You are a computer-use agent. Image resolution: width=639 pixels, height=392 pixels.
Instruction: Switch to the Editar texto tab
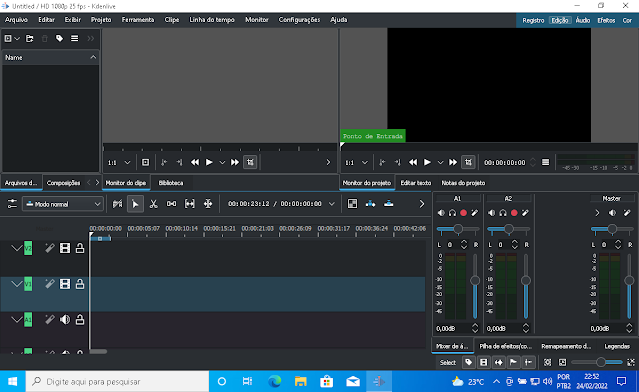416,183
